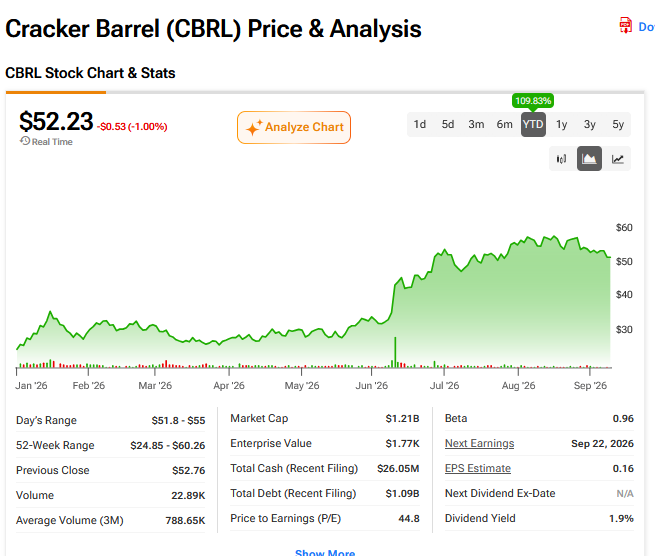The image size is (655, 556).
Task: Switch chart to 6m range
Action: [x=504, y=124]
